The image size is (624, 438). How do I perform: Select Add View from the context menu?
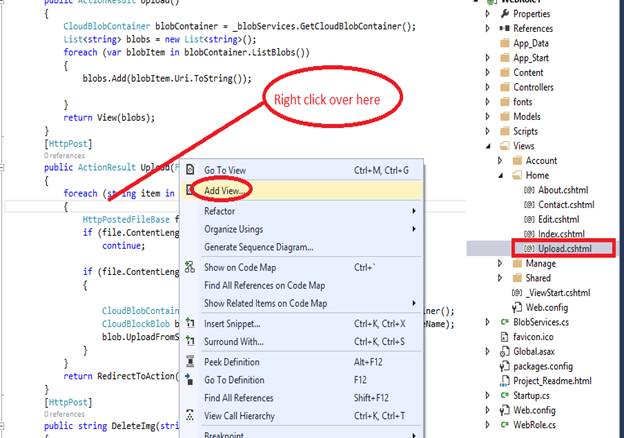pyautogui.click(x=302, y=191)
